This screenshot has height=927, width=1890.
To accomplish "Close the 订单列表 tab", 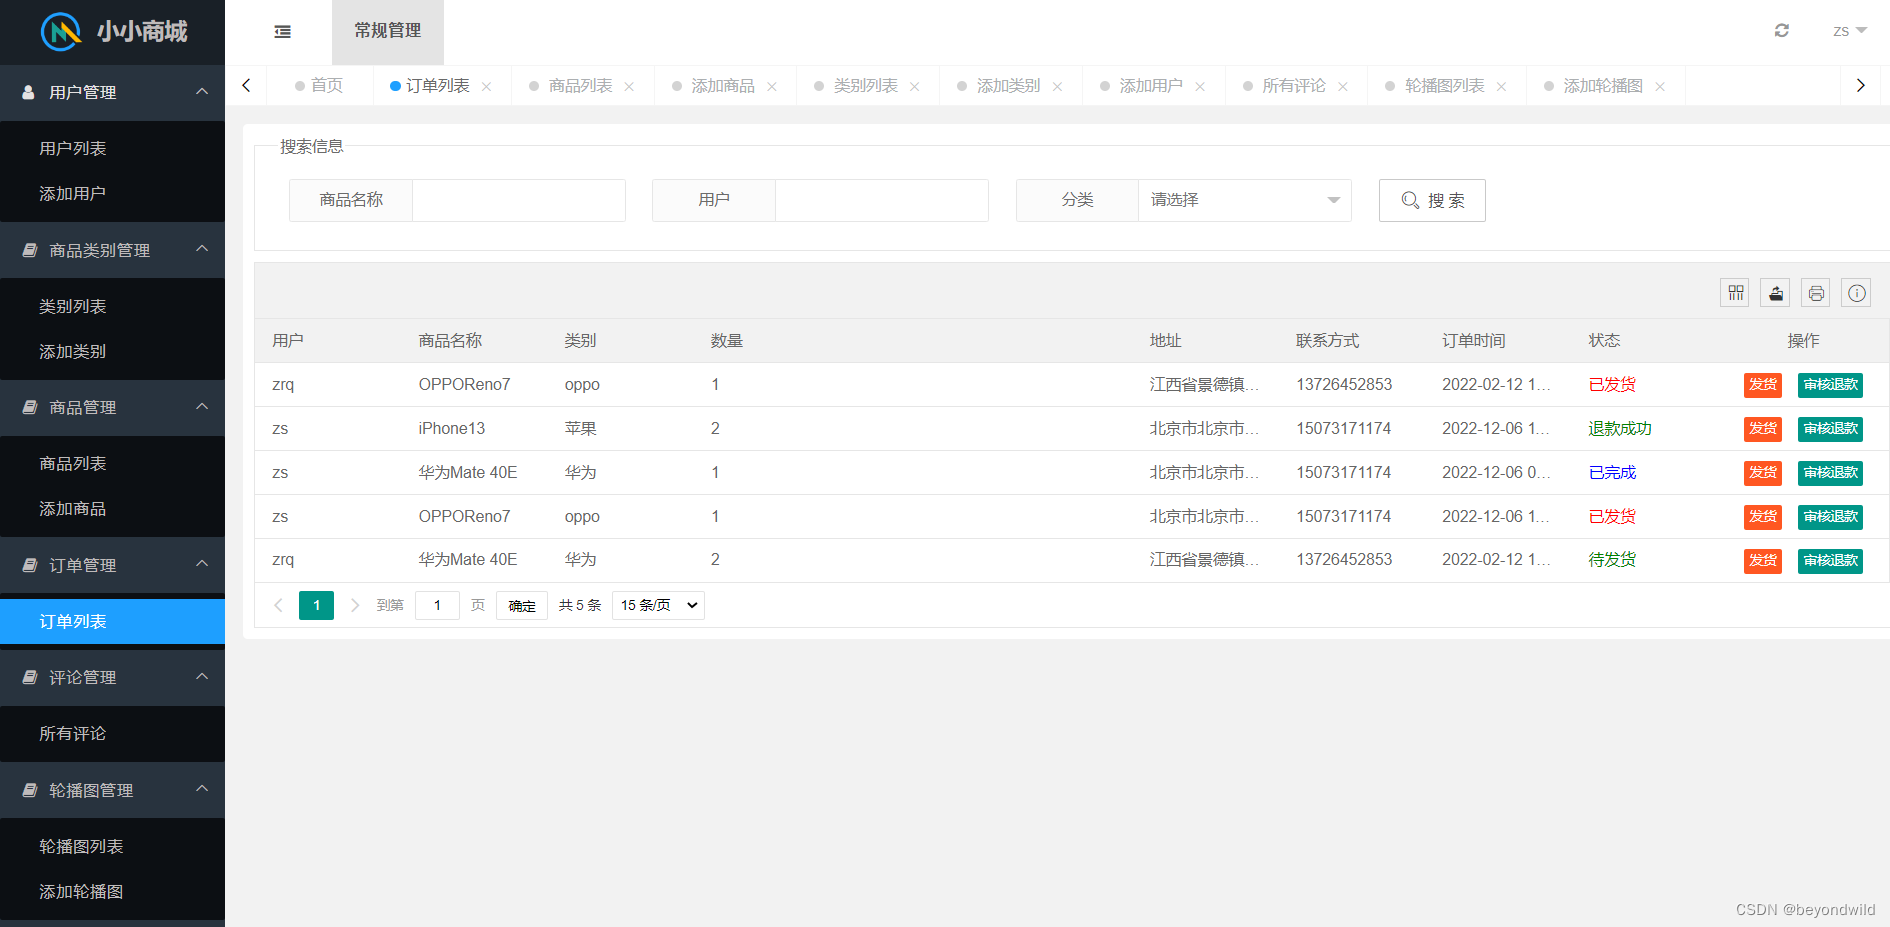I will (x=486, y=87).
